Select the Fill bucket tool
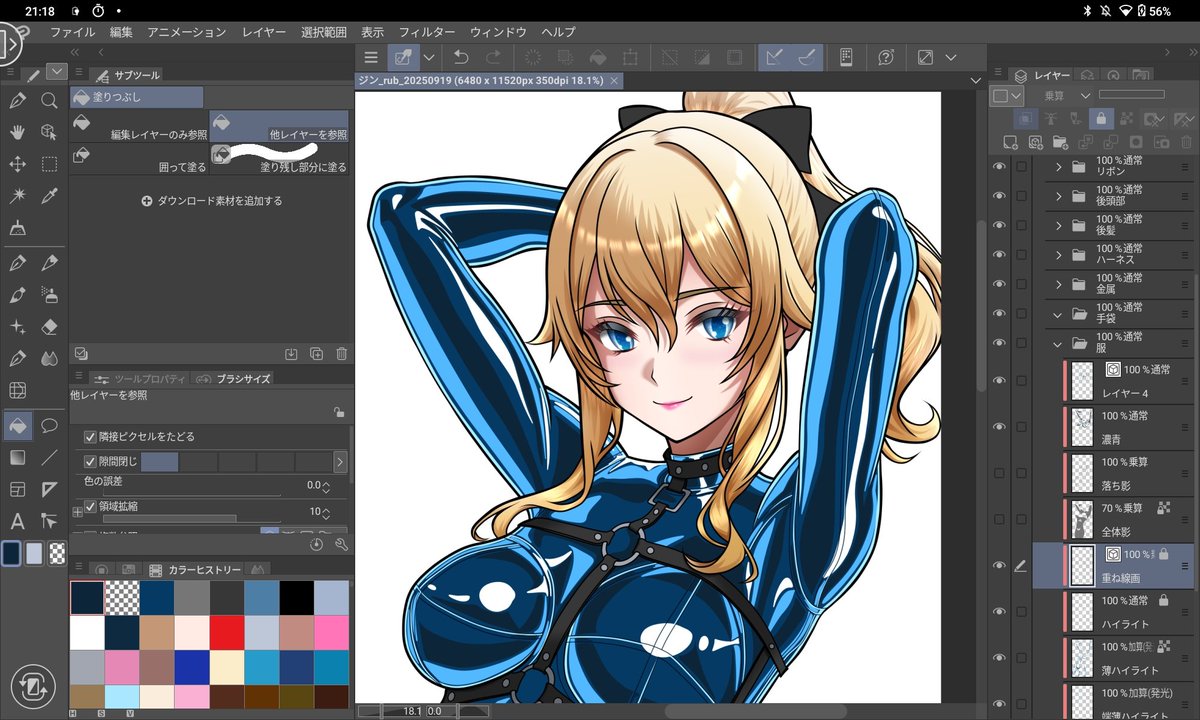The image size is (1200, 720). tap(17, 425)
